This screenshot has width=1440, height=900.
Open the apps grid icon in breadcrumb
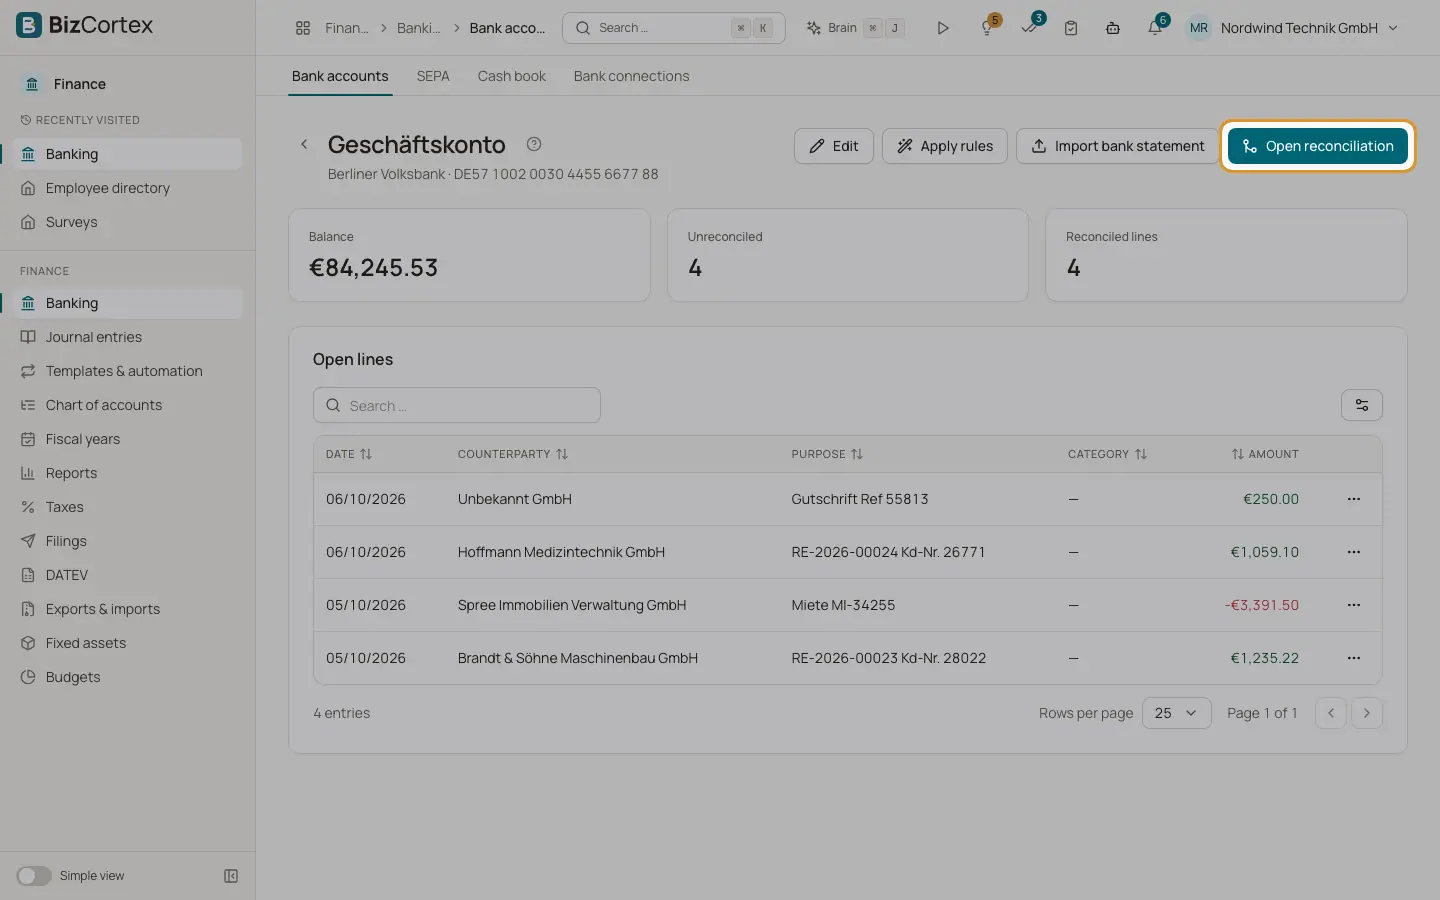[x=303, y=28]
